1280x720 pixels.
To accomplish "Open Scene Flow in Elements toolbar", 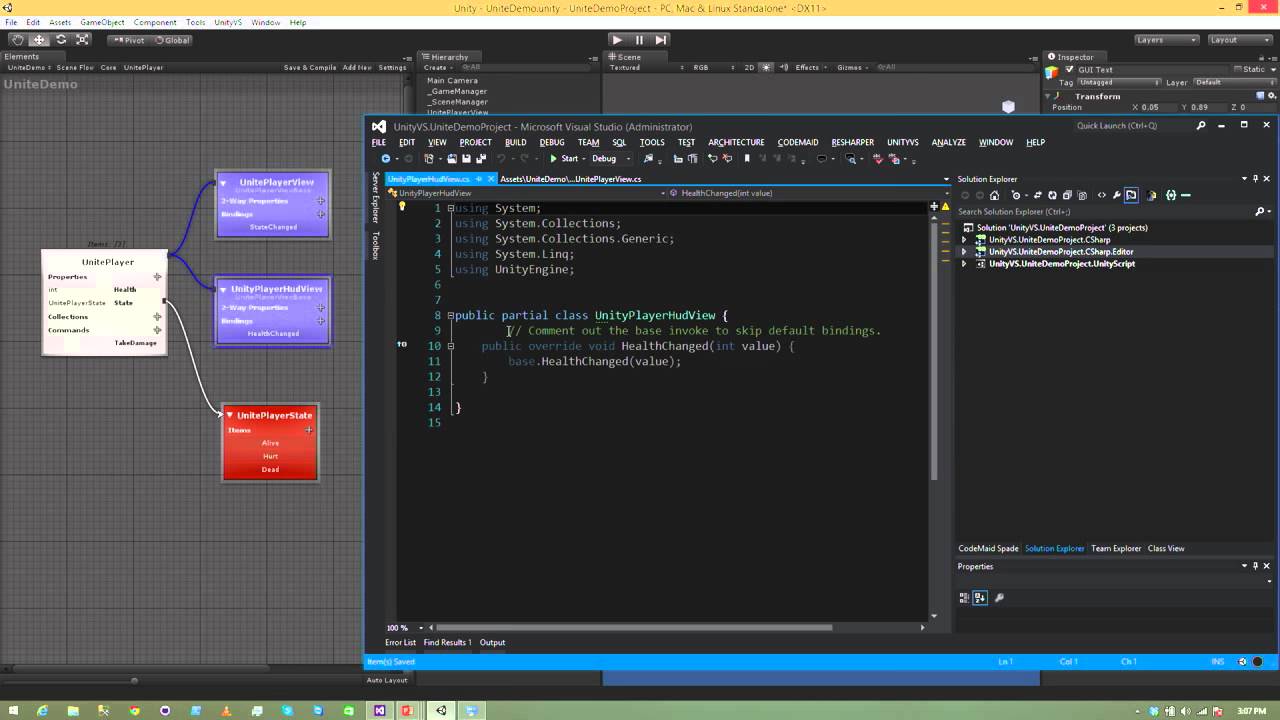I will [75, 68].
